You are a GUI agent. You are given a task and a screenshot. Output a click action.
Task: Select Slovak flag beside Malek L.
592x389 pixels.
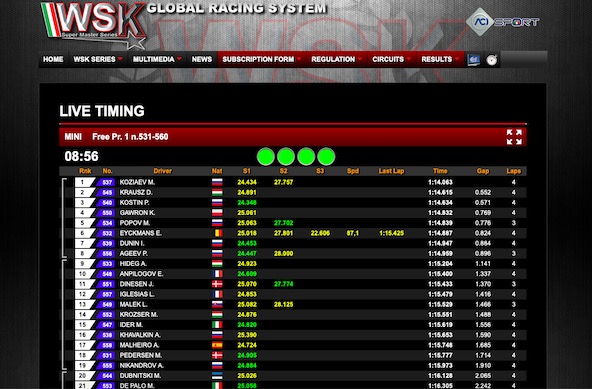coord(217,304)
